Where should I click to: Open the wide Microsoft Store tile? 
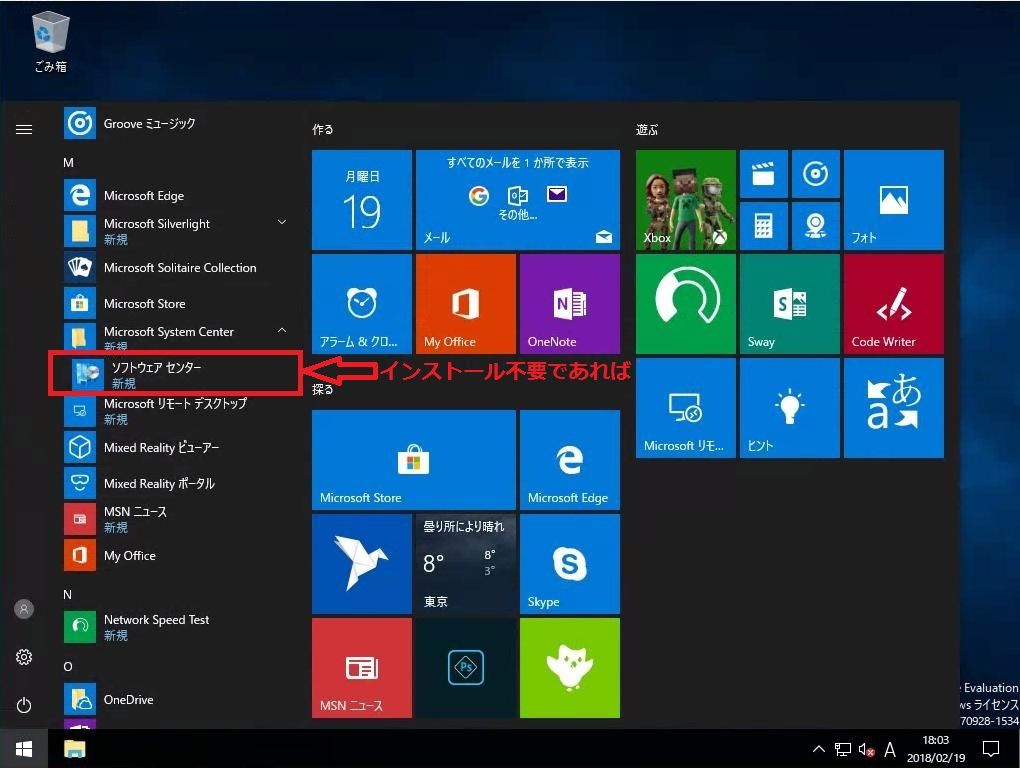414,460
